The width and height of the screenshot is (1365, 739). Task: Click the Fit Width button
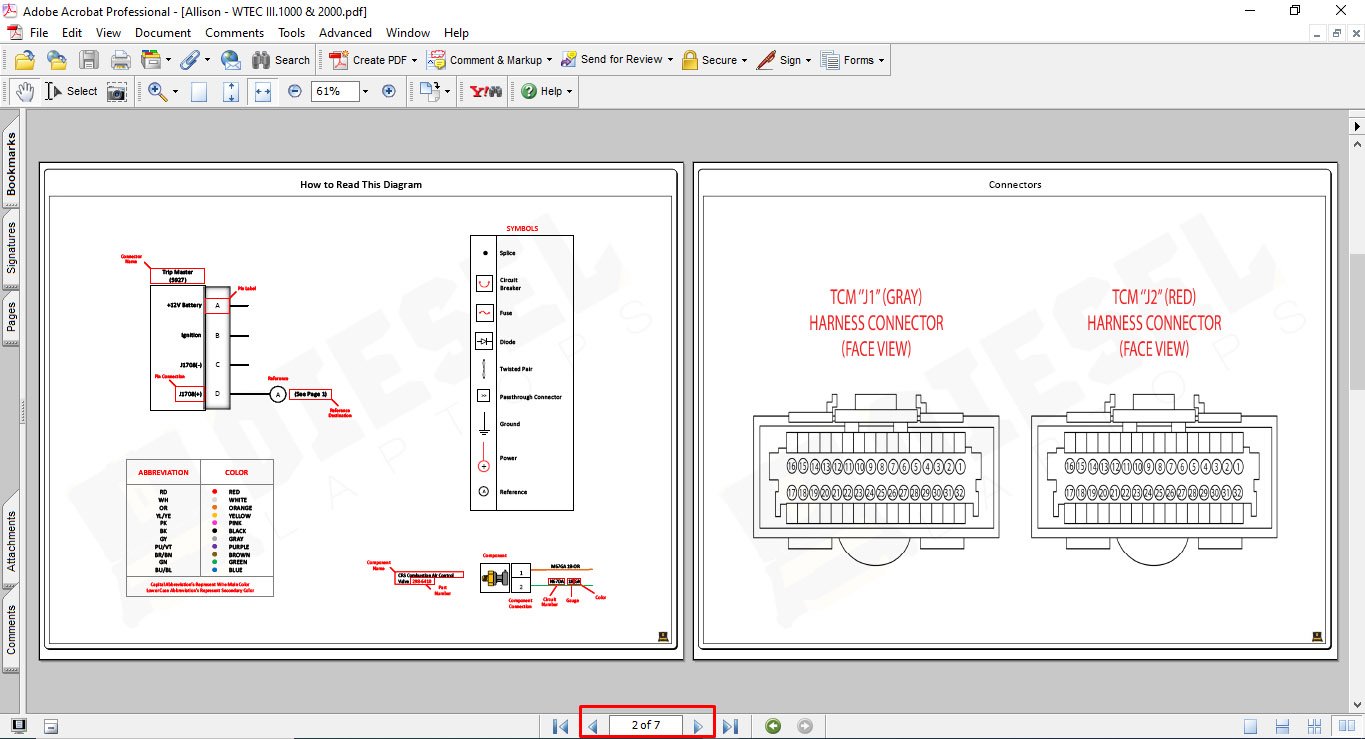263,91
